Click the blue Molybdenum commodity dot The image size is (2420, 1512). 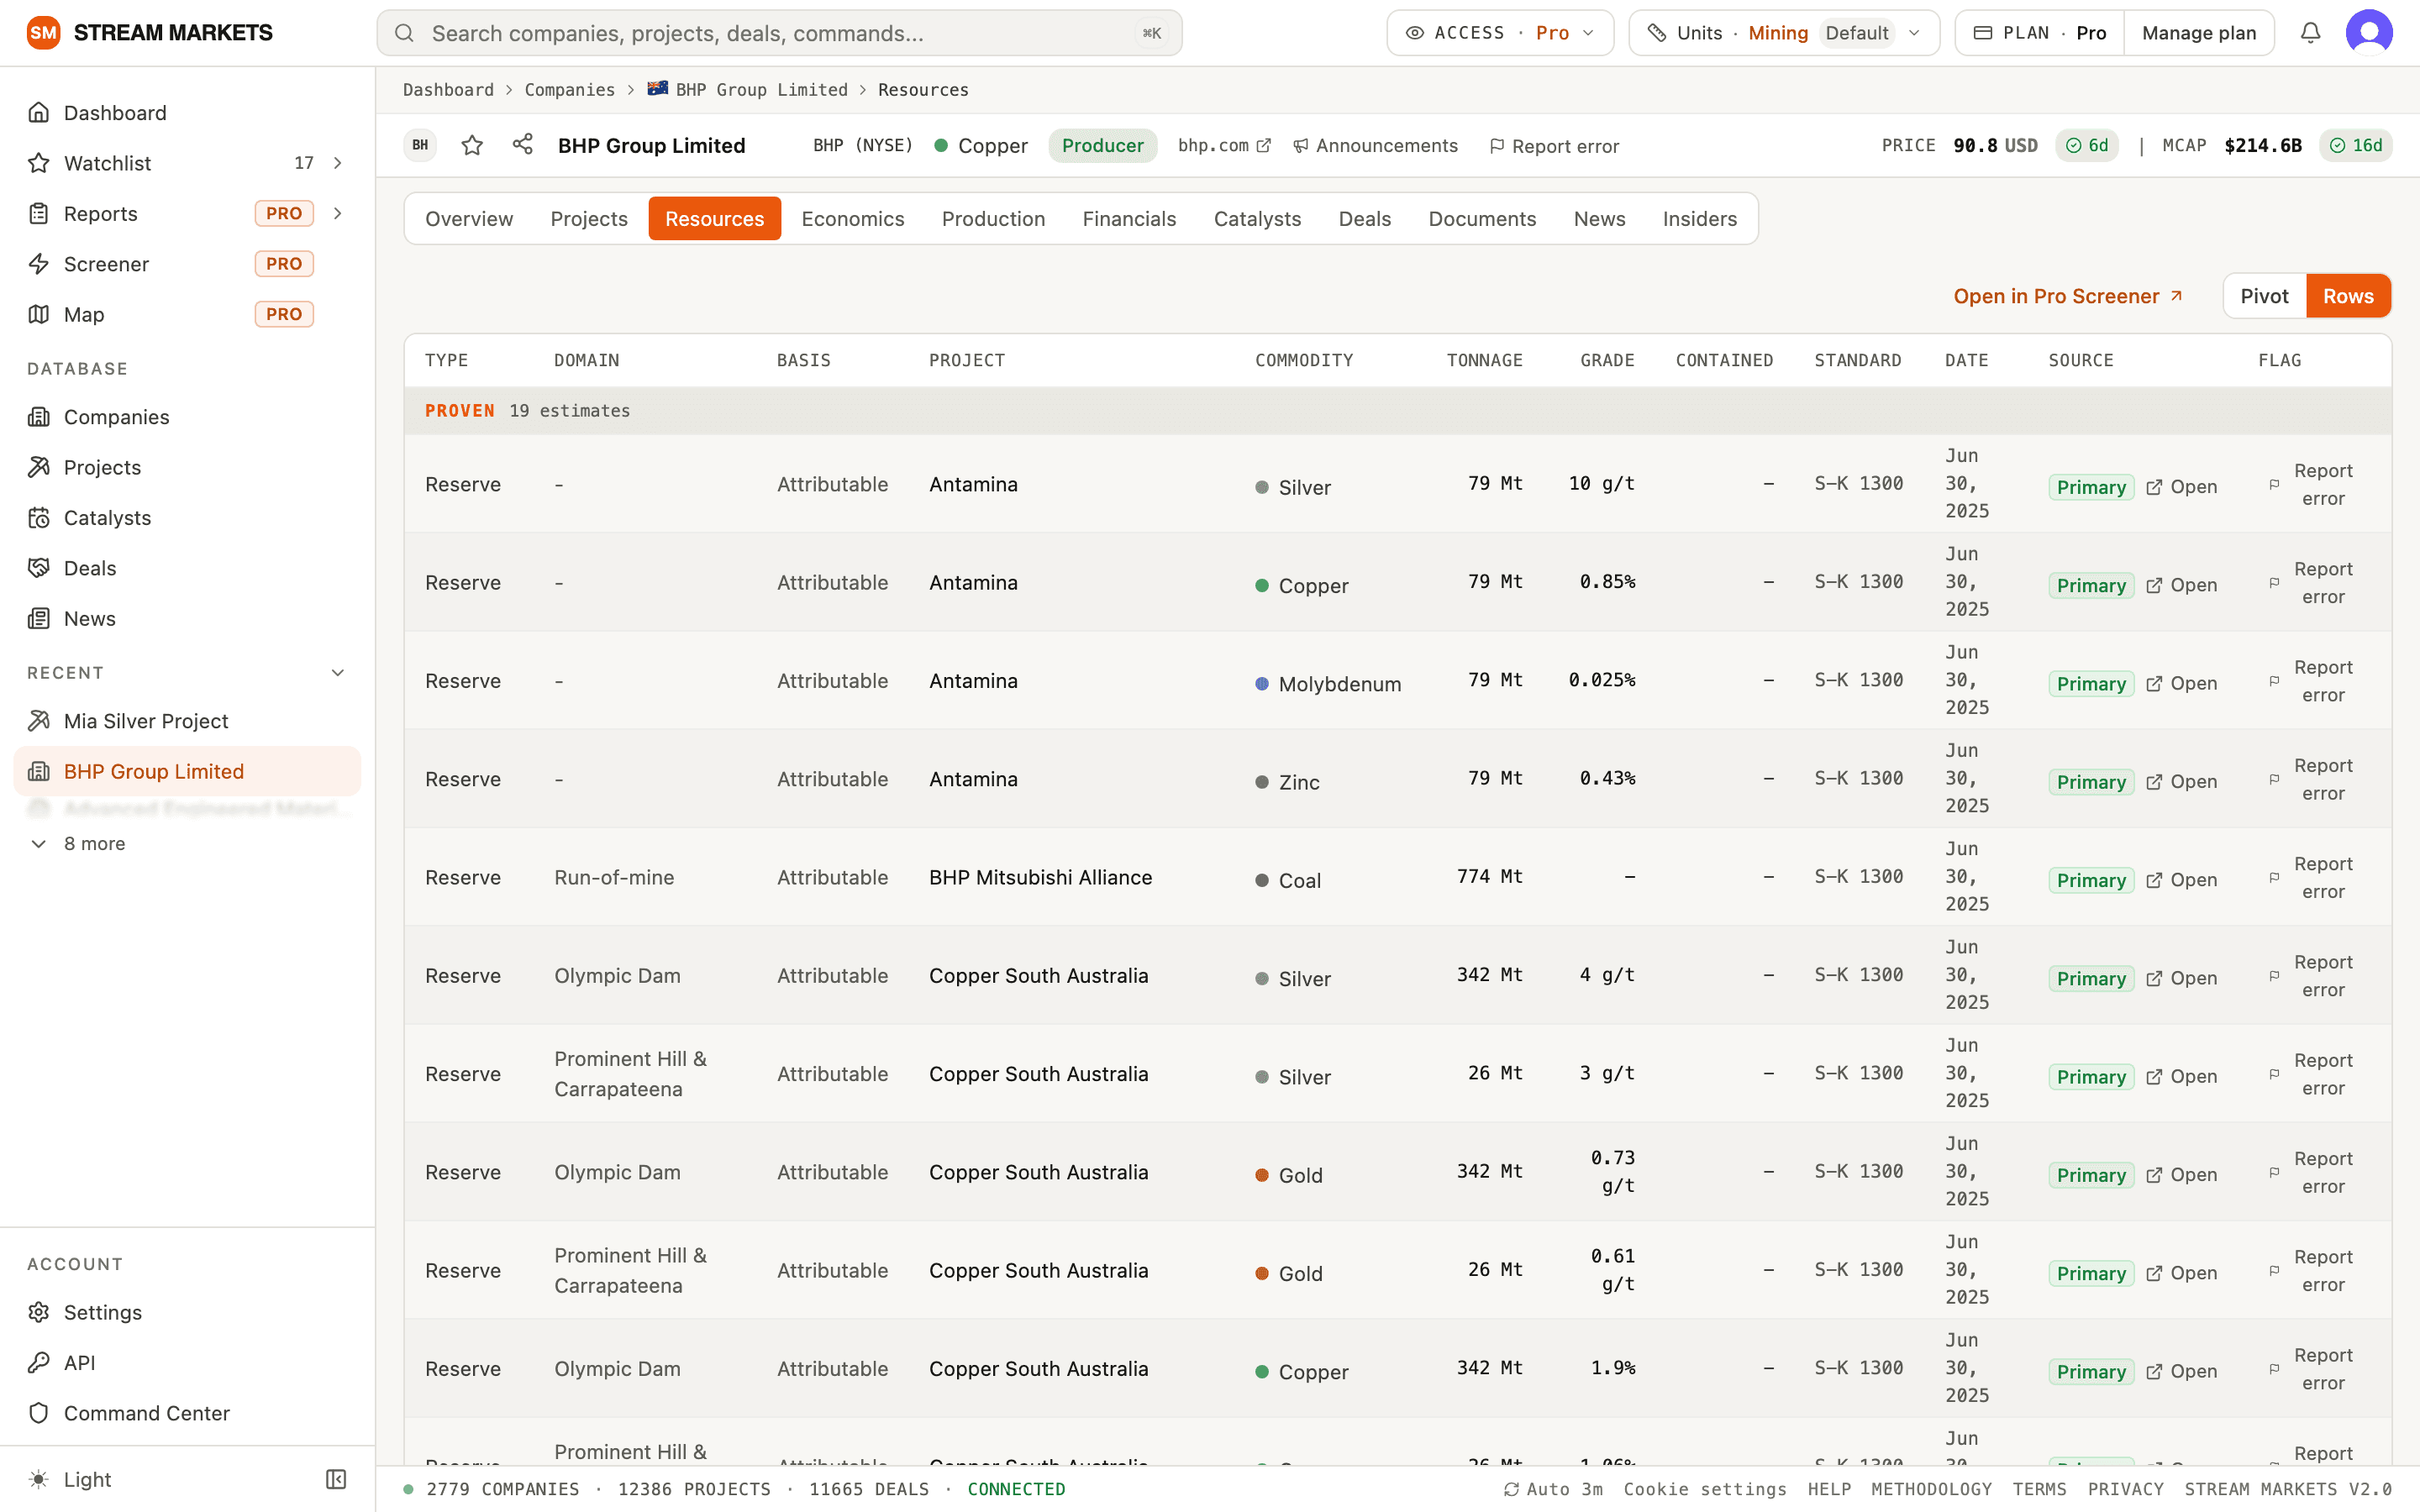point(1262,684)
